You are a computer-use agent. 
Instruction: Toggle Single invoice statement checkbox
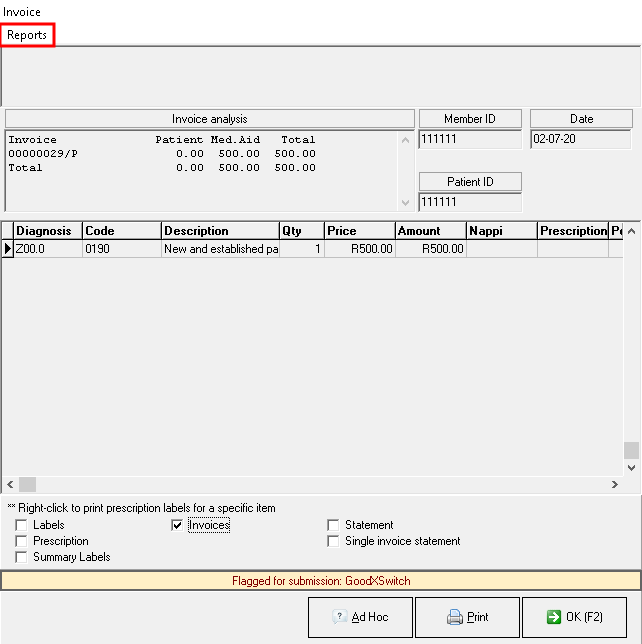click(x=334, y=541)
